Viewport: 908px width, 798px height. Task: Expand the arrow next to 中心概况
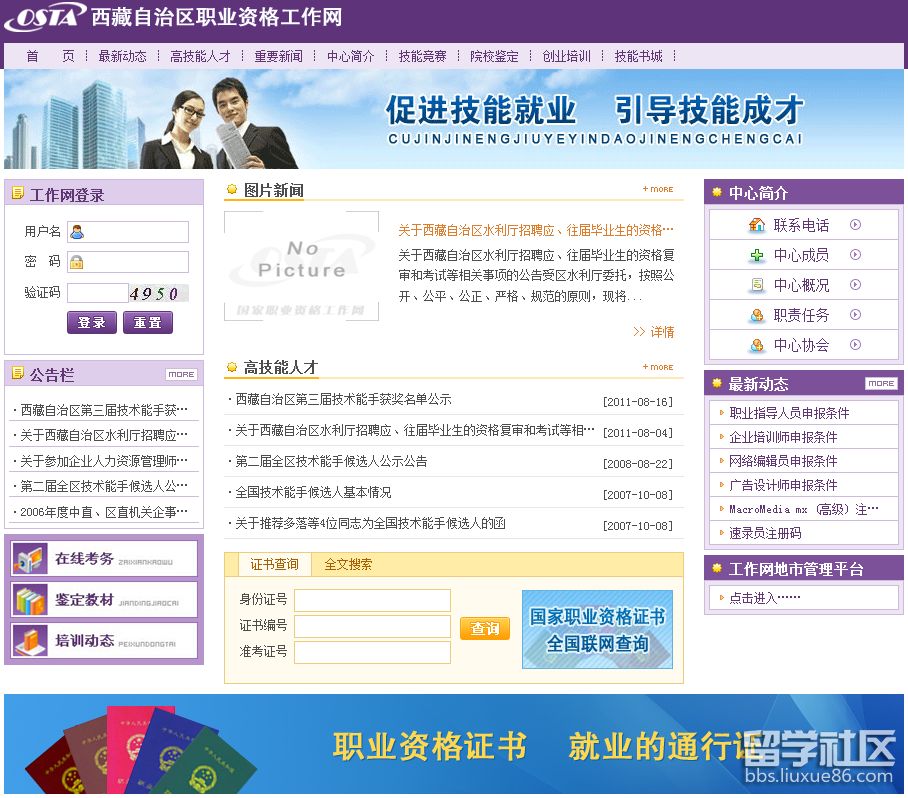856,284
